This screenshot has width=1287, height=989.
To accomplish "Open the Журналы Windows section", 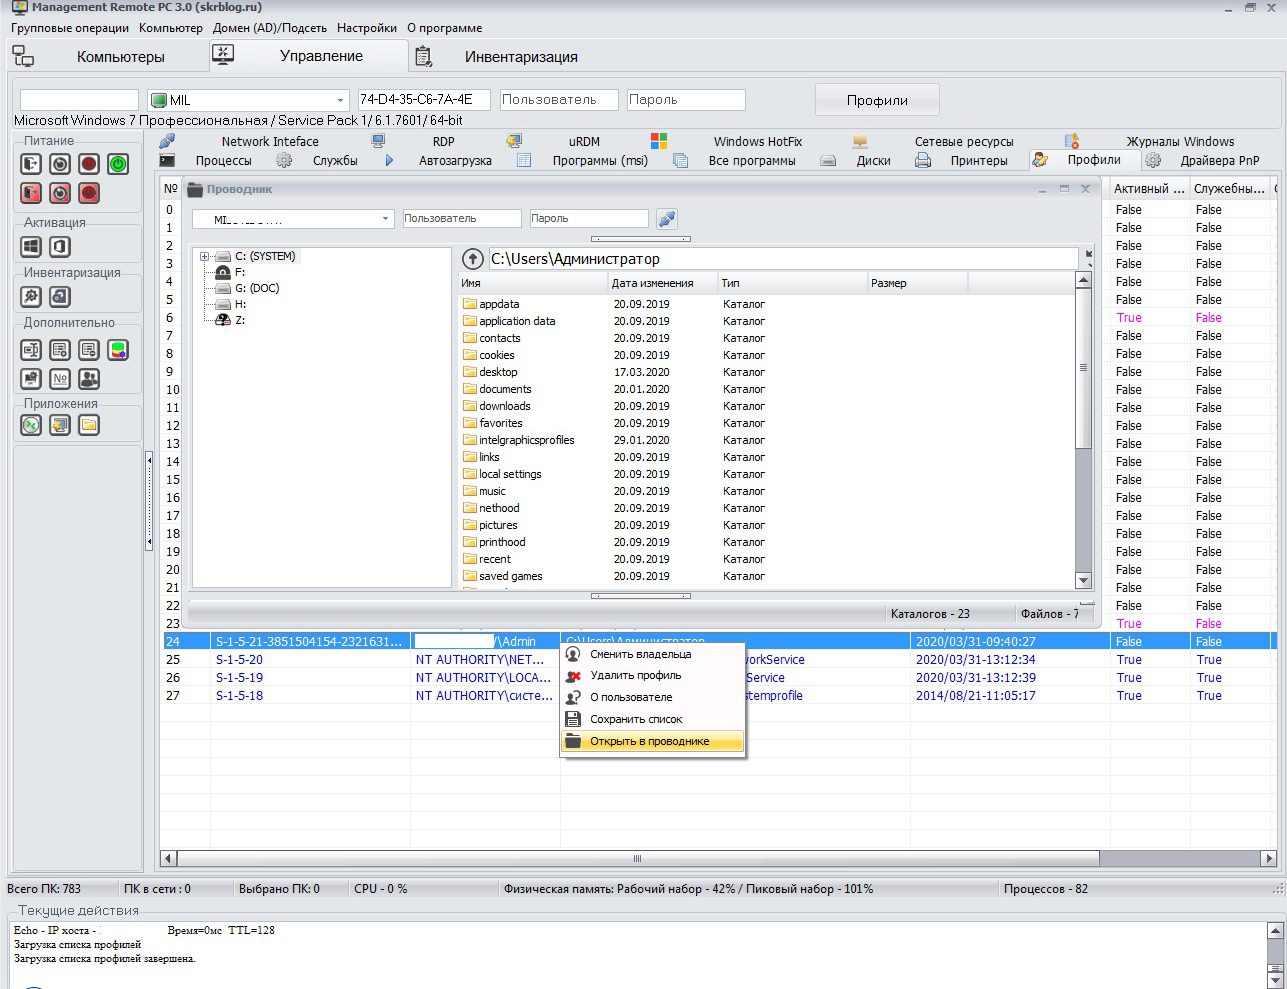I will coord(1180,141).
